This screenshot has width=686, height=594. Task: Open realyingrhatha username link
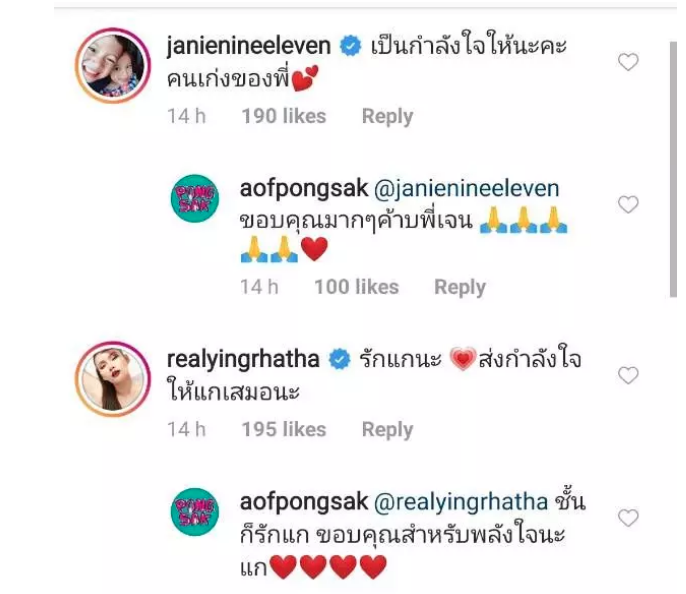(243, 360)
